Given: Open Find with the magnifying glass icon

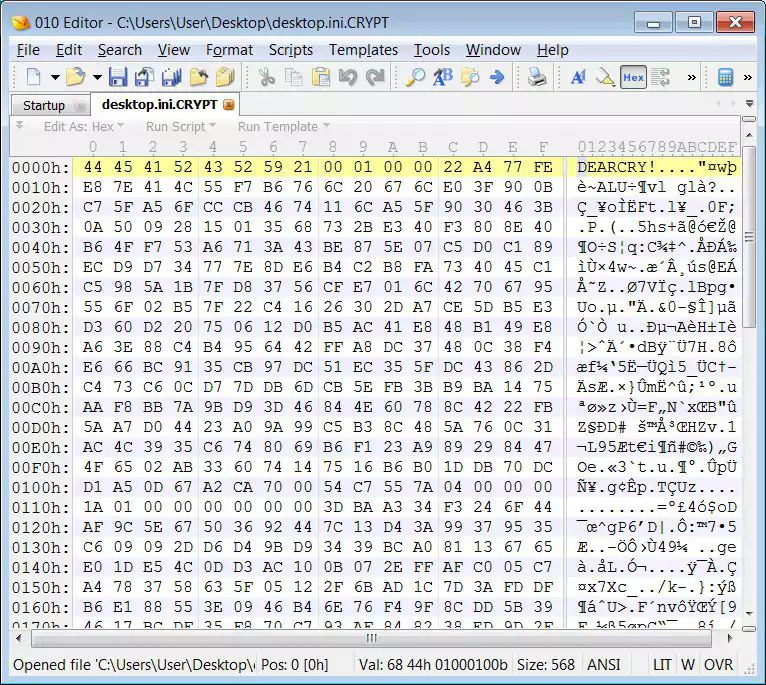Looking at the screenshot, I should [x=416, y=77].
